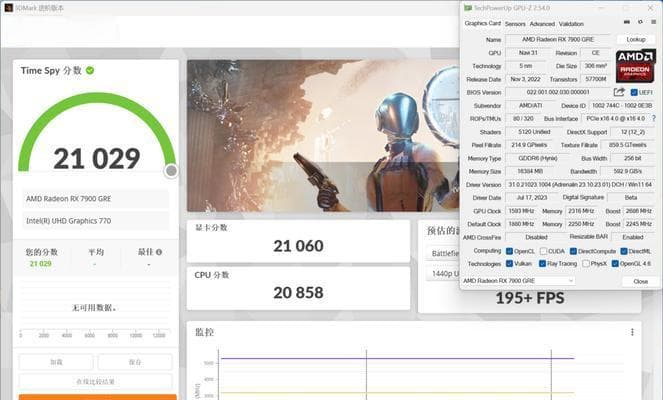Click the Release Date value Nov 3, 2022
This screenshot has height=400, width=663.
click(525, 79)
